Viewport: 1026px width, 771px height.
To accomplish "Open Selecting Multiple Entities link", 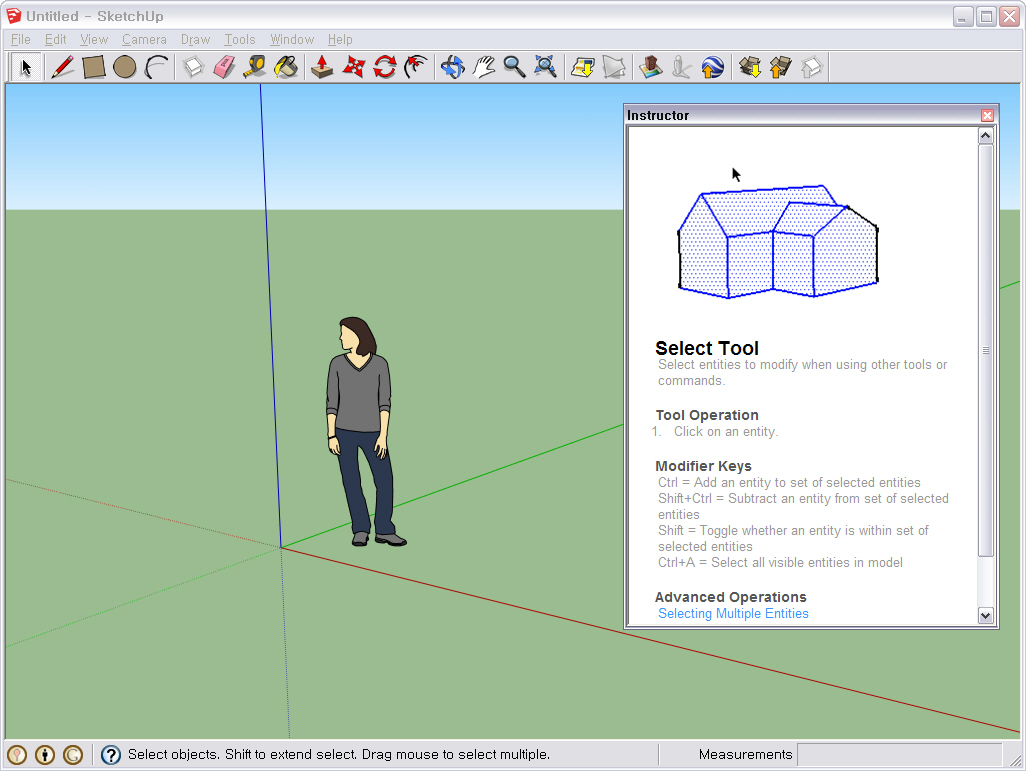I will click(x=733, y=613).
